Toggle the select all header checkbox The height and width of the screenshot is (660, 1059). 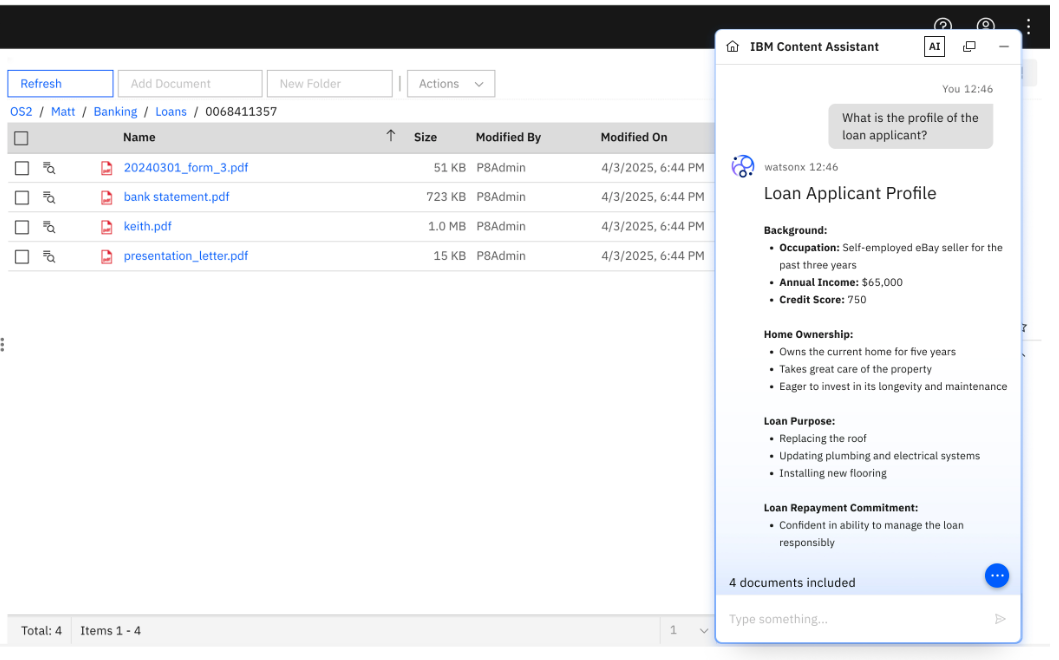tap(22, 138)
